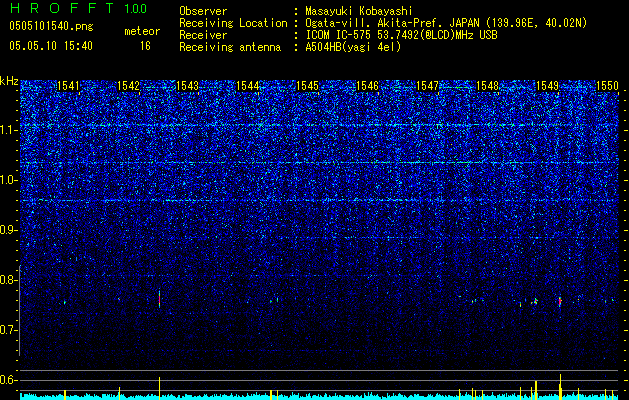Click the 1.0 kHz frequency axis label

tap(9, 181)
